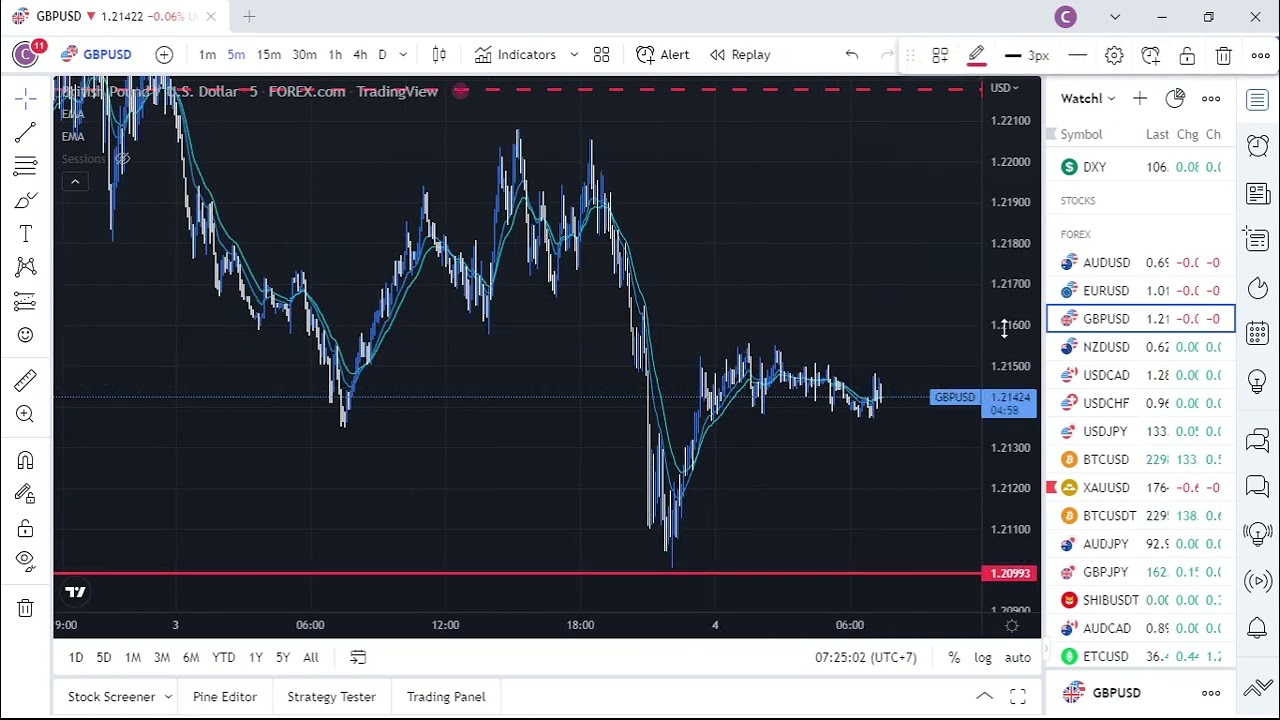This screenshot has width=1280, height=720.
Task: Toggle auto scale on price axis
Action: coord(1018,657)
